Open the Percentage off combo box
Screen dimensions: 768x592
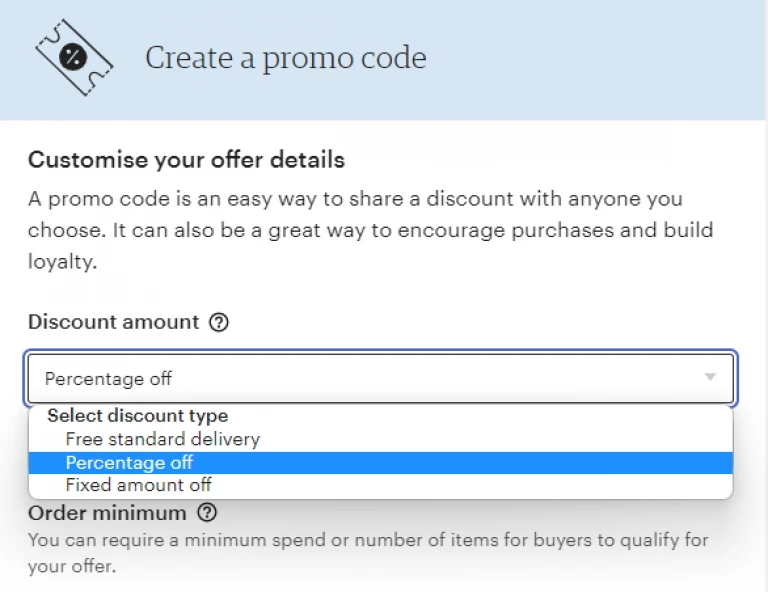(381, 379)
